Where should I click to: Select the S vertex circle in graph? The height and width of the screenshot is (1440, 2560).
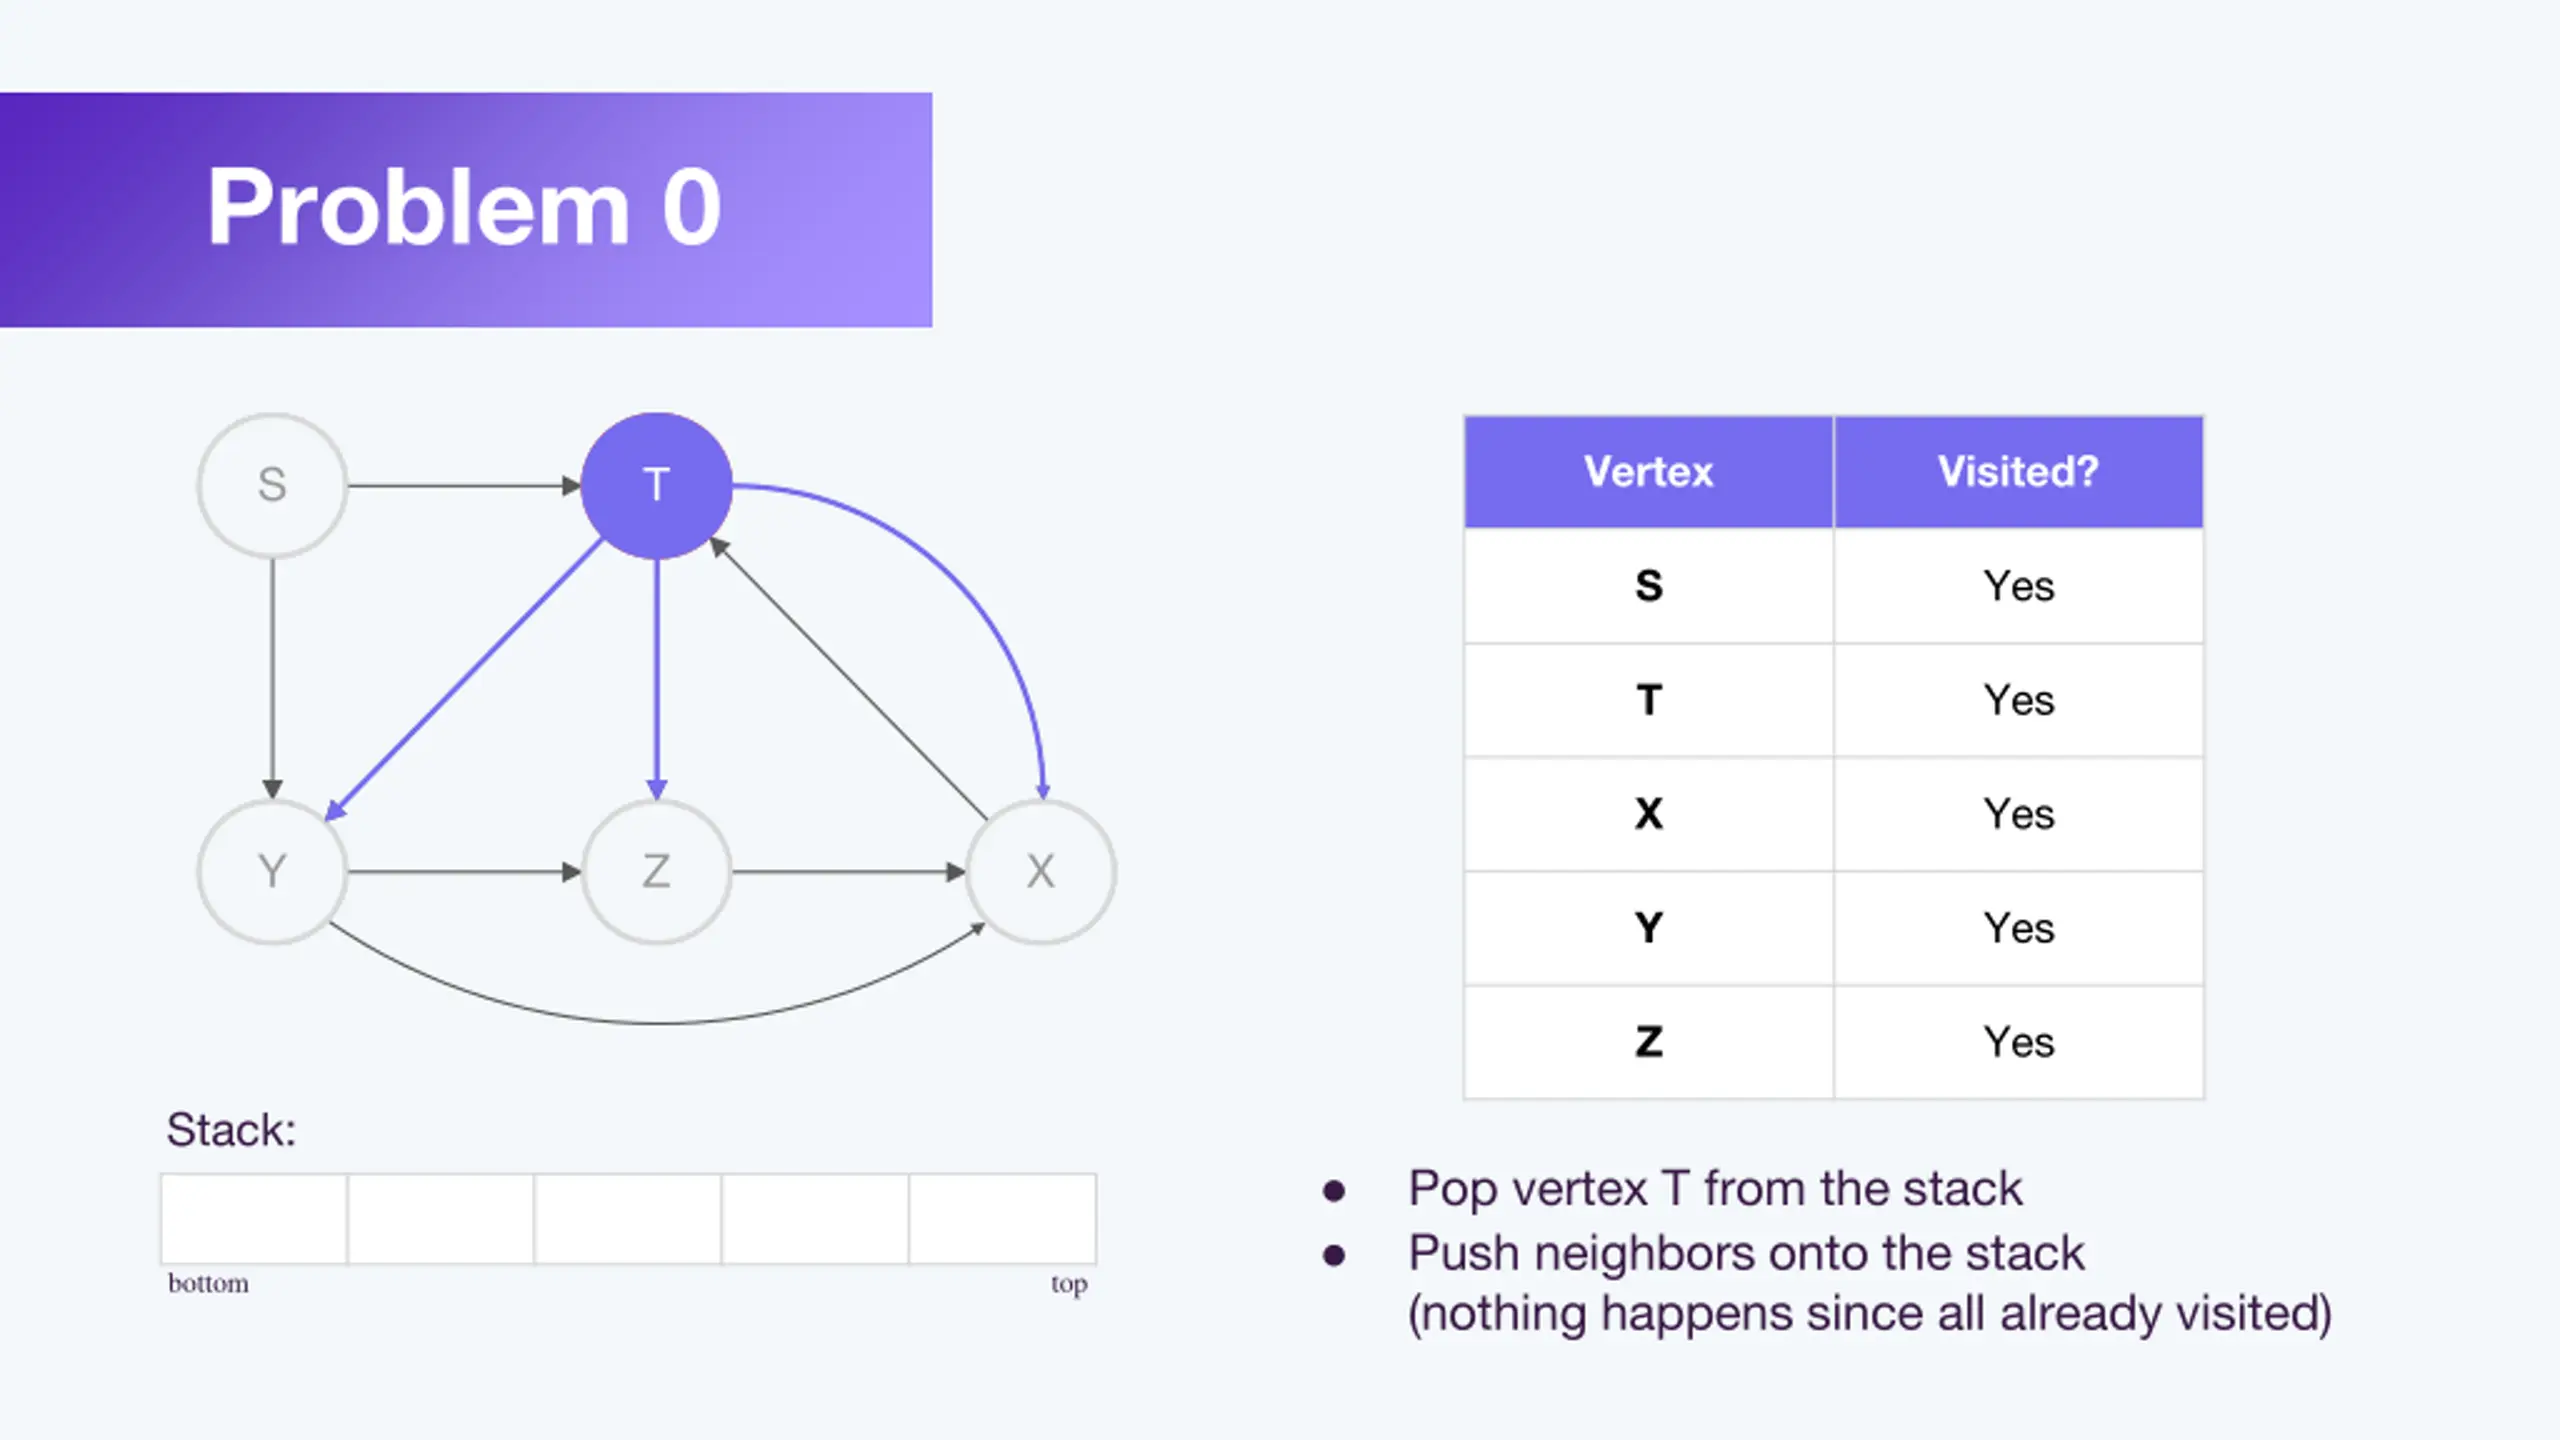point(272,485)
